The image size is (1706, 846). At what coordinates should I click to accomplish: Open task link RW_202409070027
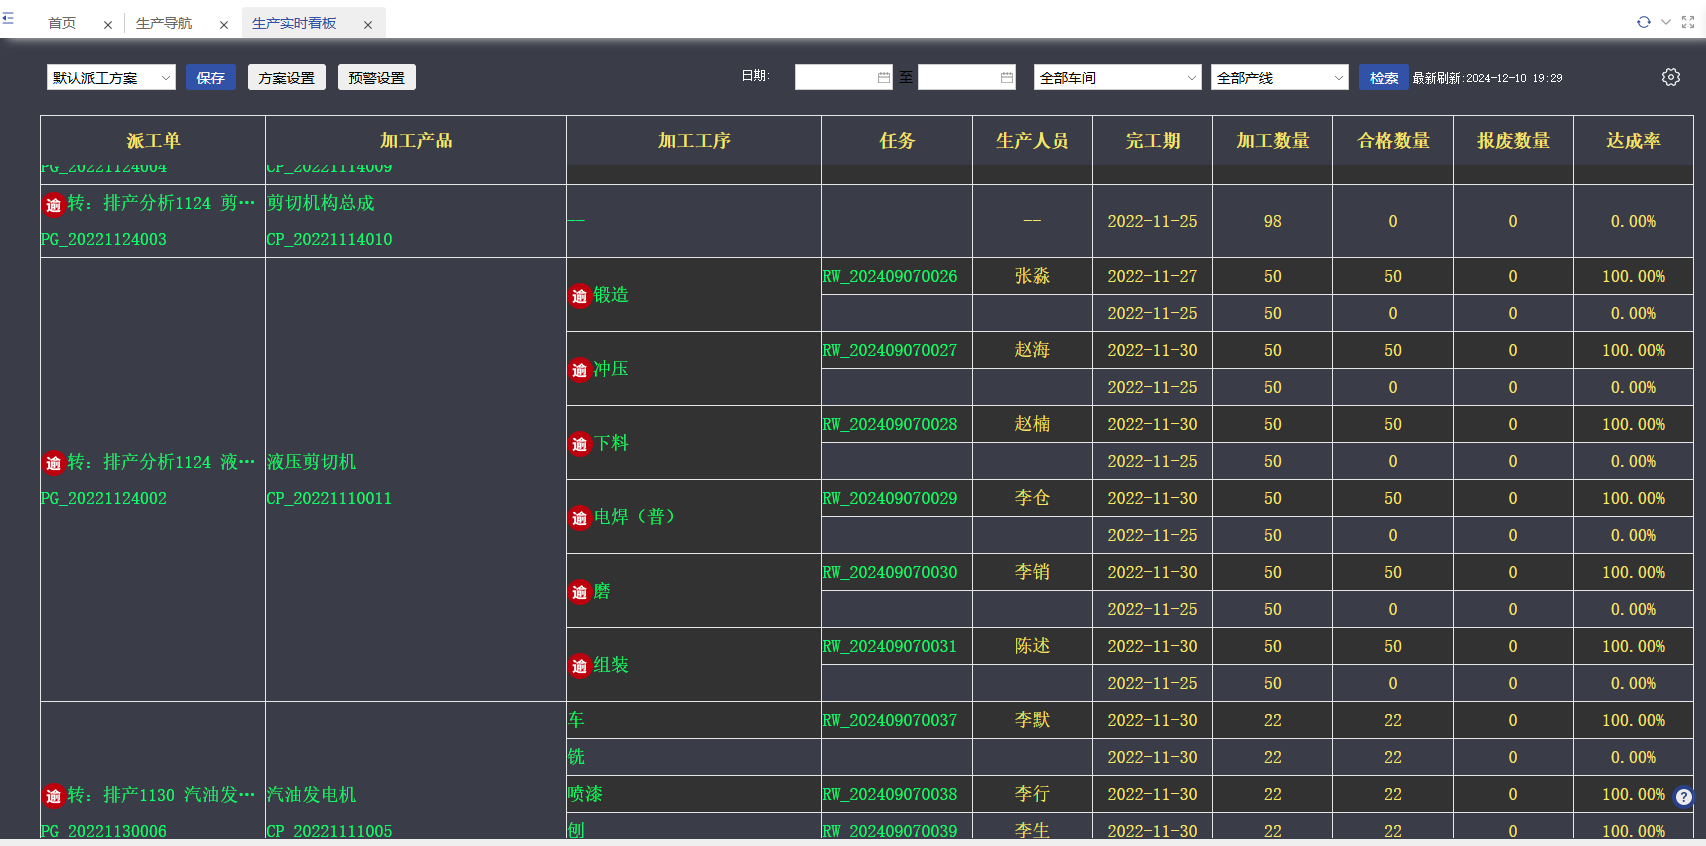click(x=890, y=350)
